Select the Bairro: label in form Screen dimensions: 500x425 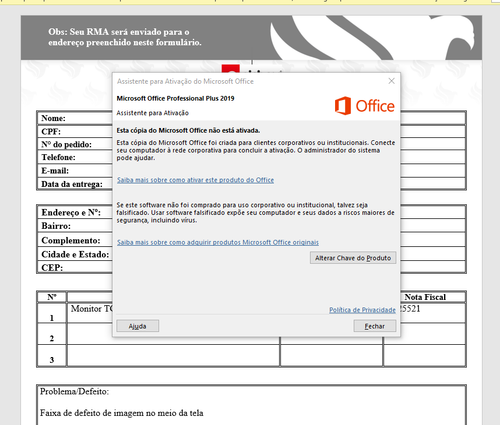point(56,226)
